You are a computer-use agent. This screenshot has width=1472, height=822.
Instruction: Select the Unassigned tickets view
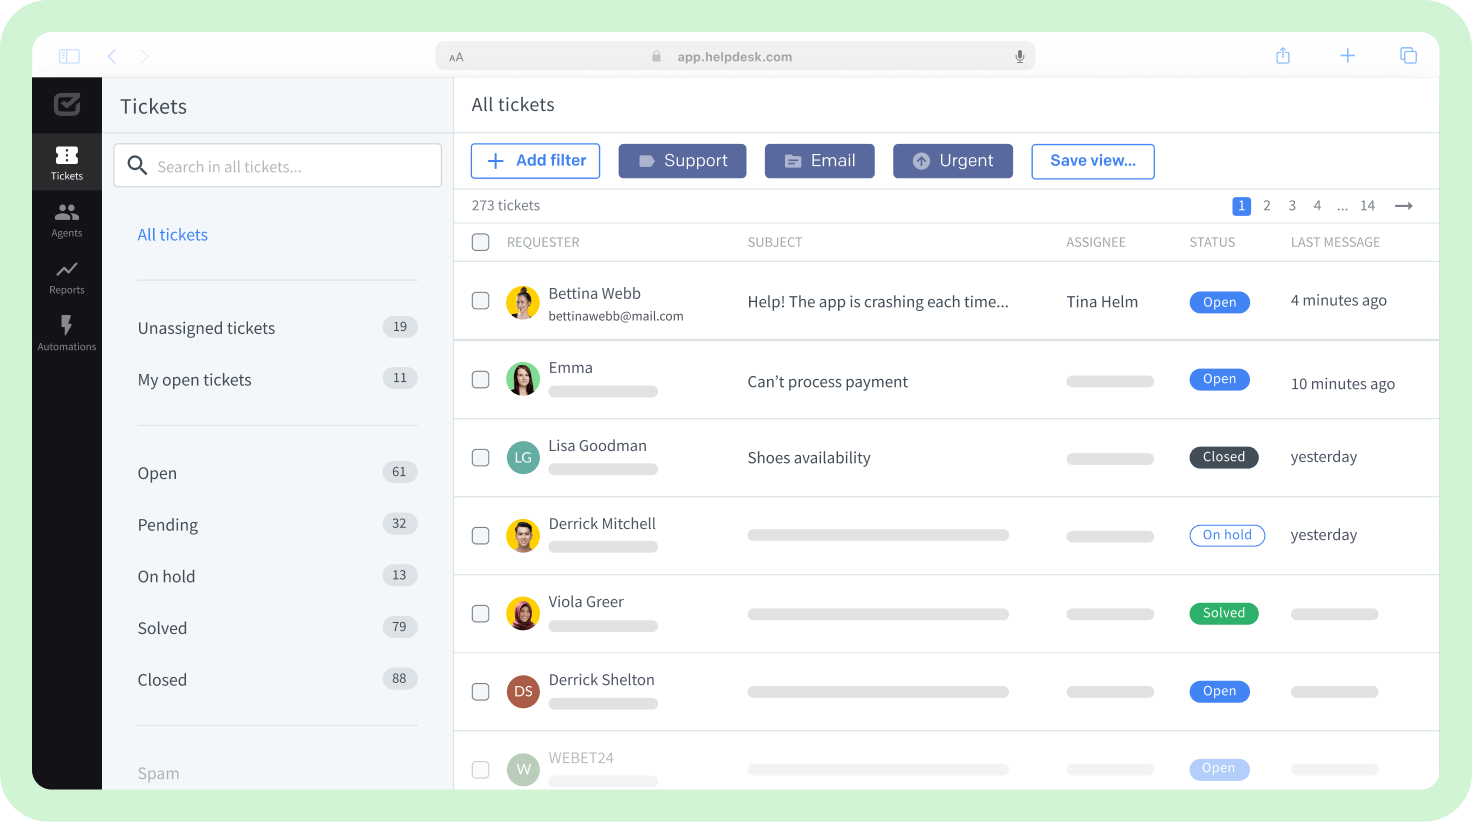pos(206,327)
